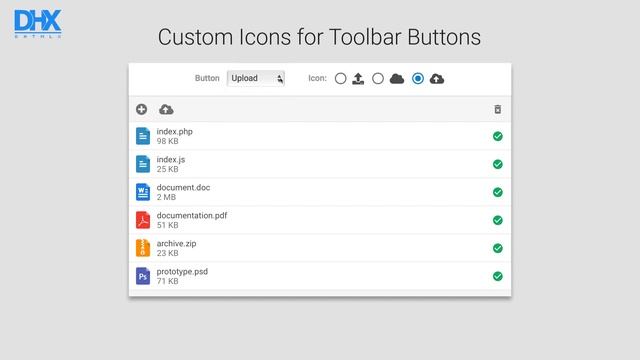
Task: Click the 23 KB size text
Action: [x=167, y=253]
